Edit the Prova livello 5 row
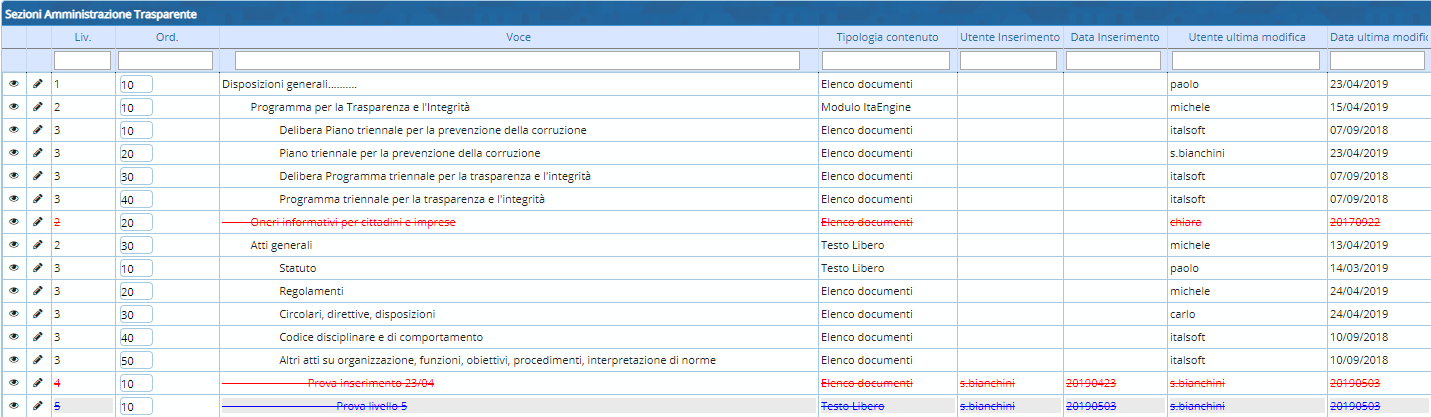The image size is (1431, 417). (x=38, y=406)
